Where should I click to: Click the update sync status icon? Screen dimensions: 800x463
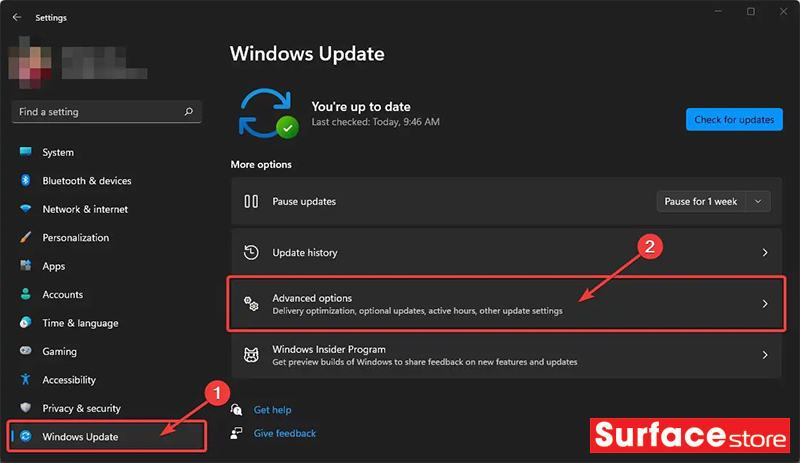[268, 113]
